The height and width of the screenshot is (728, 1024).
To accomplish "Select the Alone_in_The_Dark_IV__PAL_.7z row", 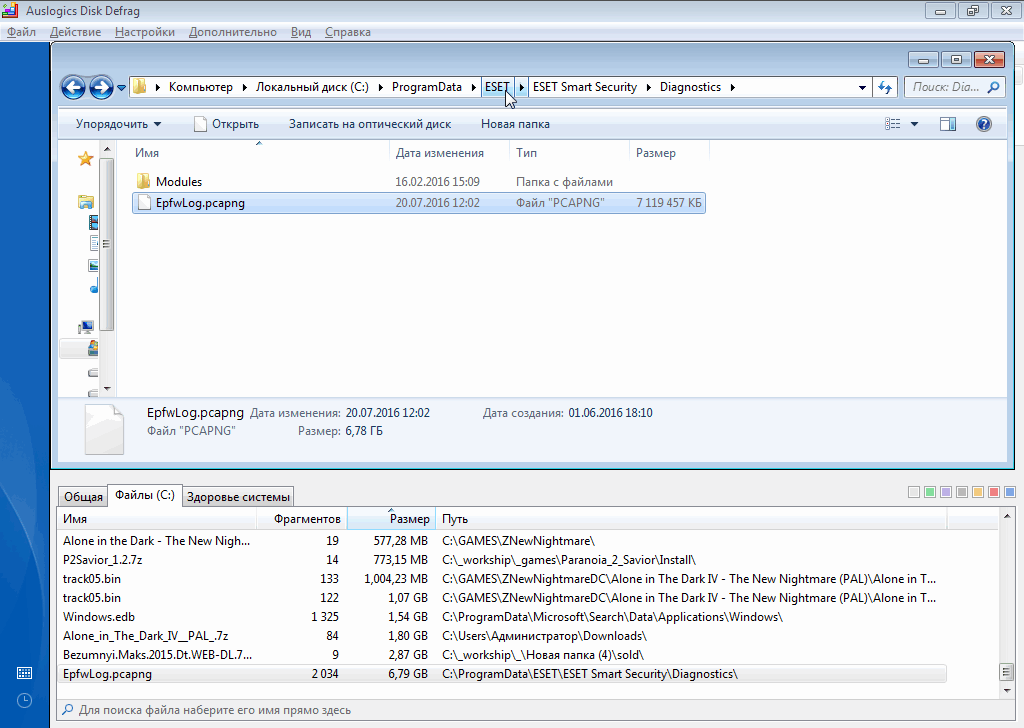I will coord(502,636).
